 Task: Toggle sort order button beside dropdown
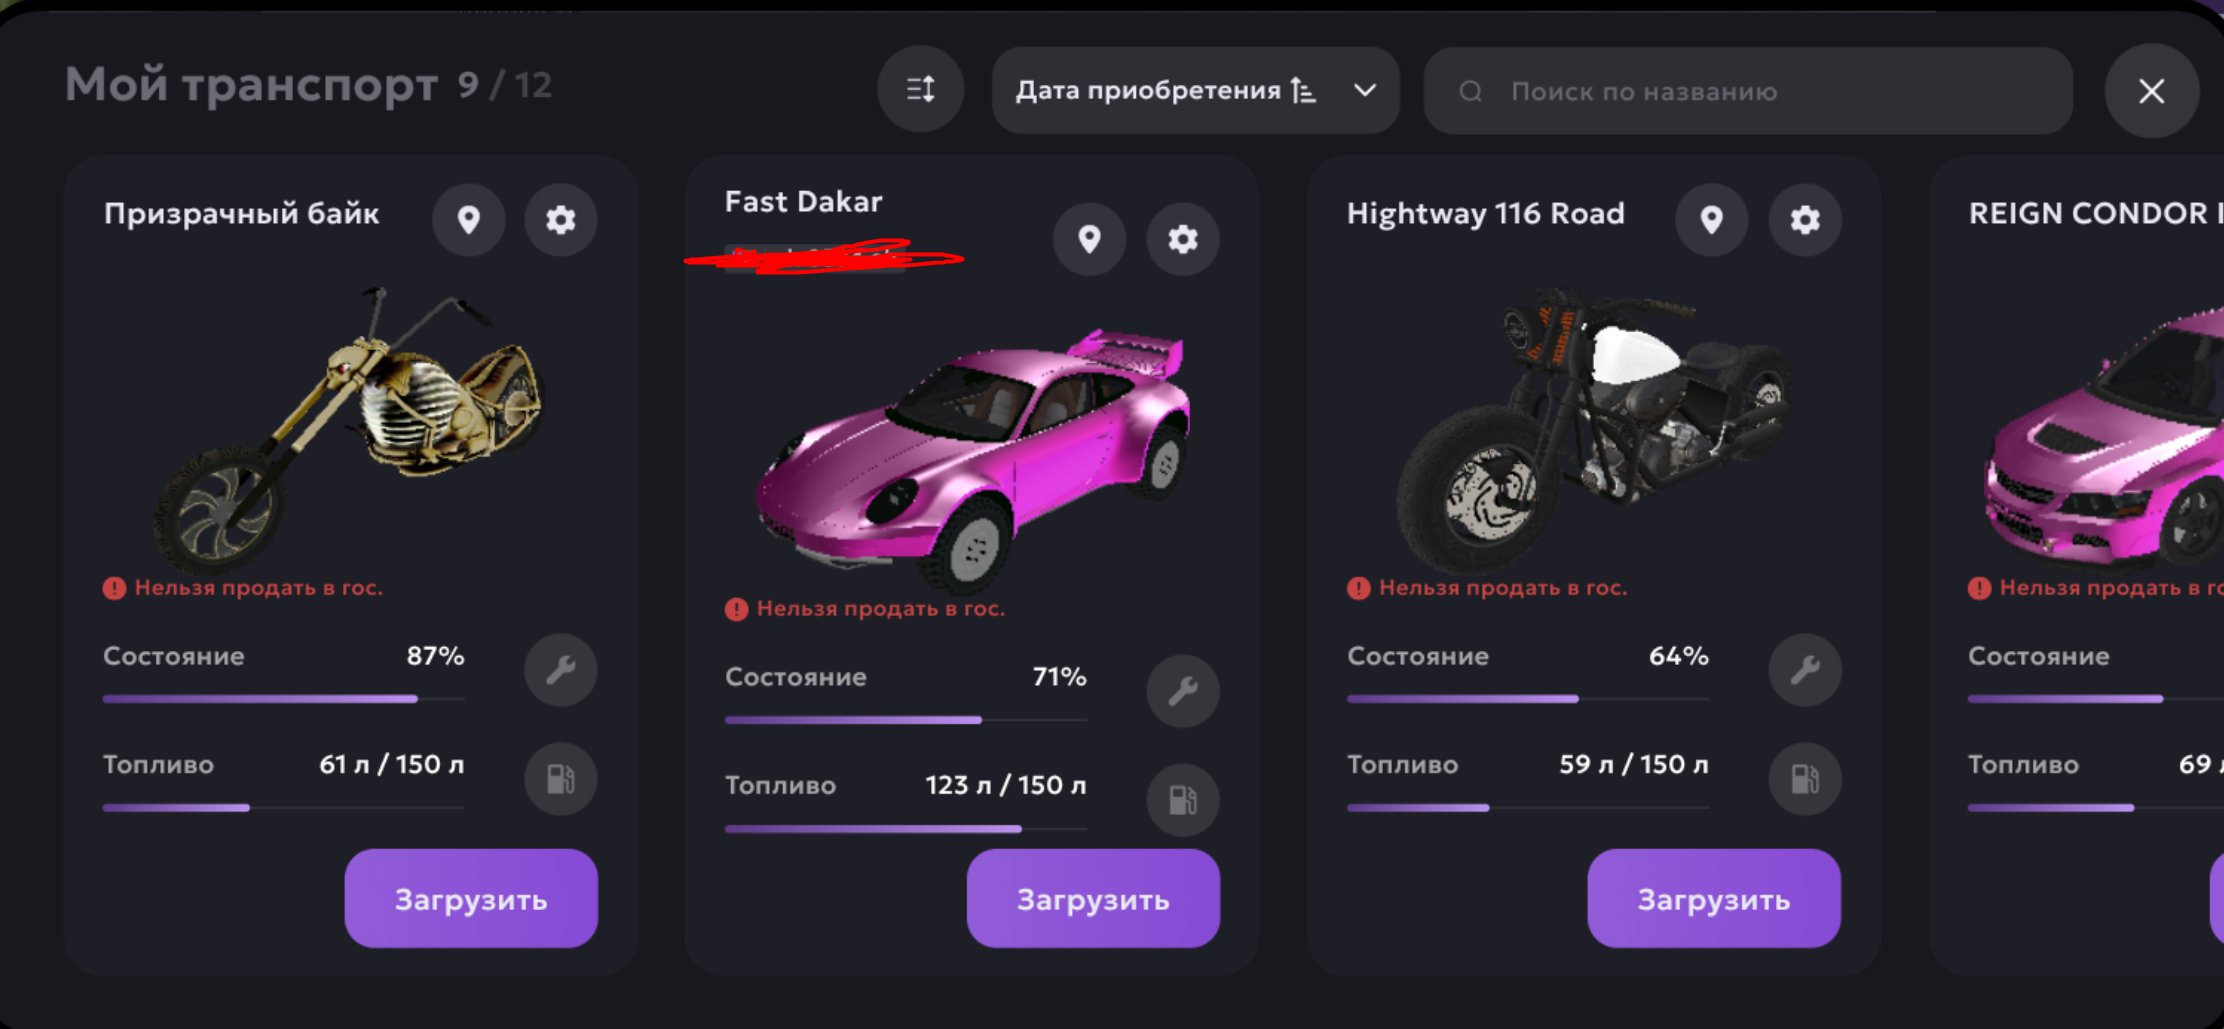coord(921,90)
